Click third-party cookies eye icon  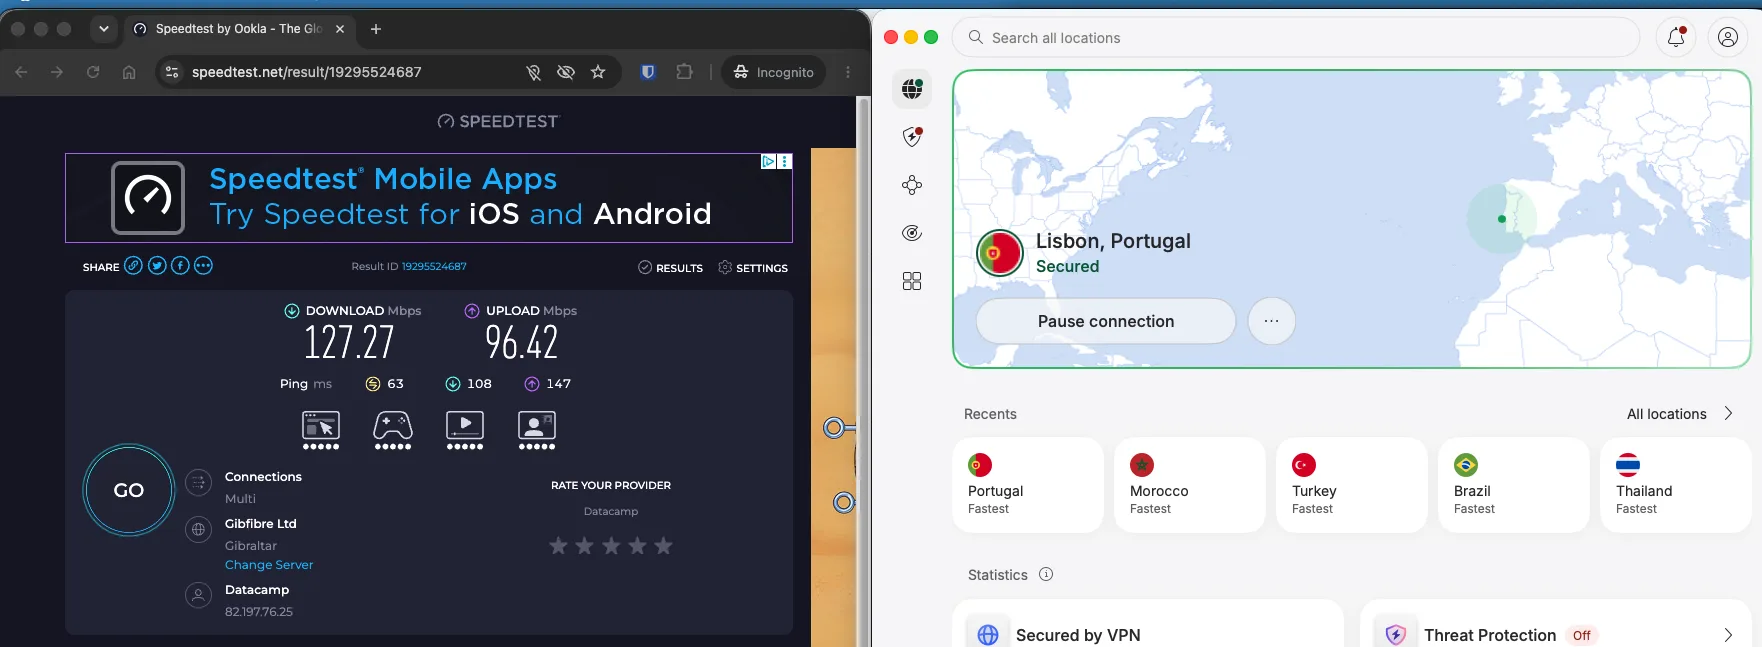[566, 72]
